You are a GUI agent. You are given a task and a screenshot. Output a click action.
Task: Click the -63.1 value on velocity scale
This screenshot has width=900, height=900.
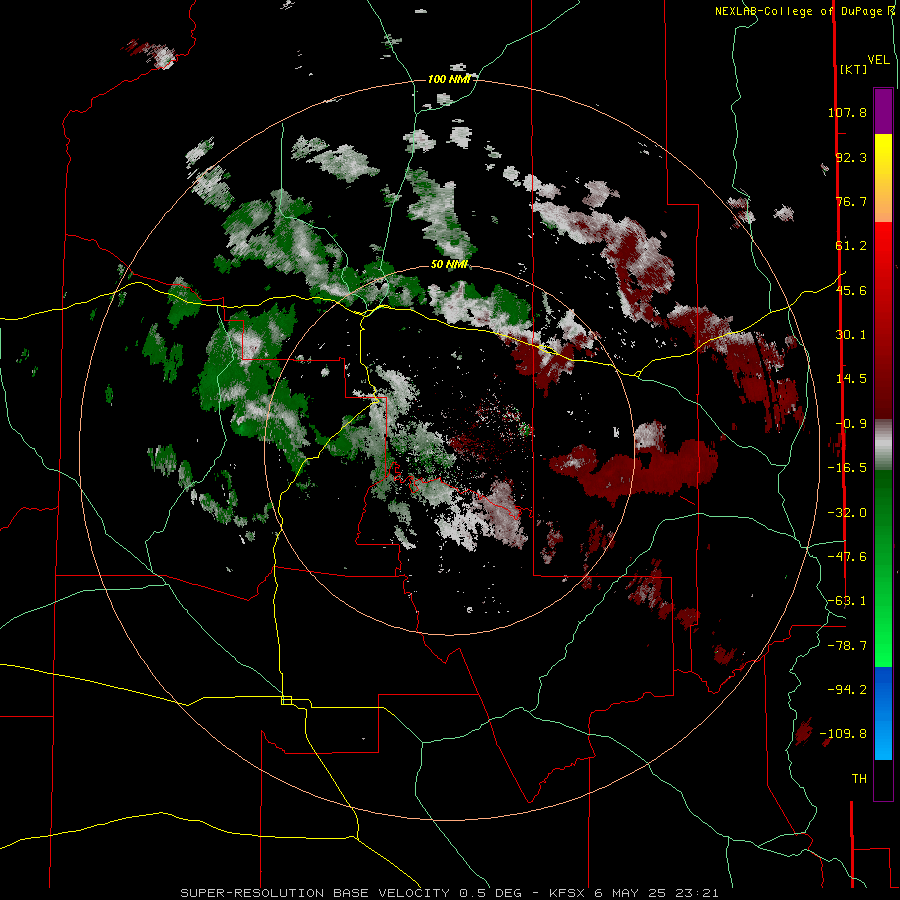tap(847, 601)
